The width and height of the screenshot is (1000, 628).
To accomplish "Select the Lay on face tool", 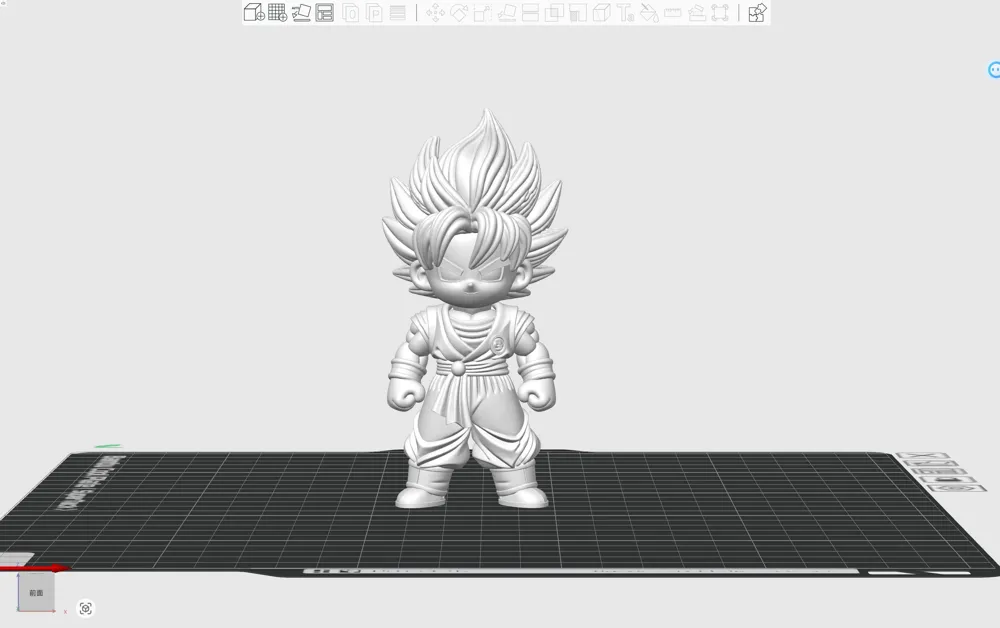I will [507, 12].
